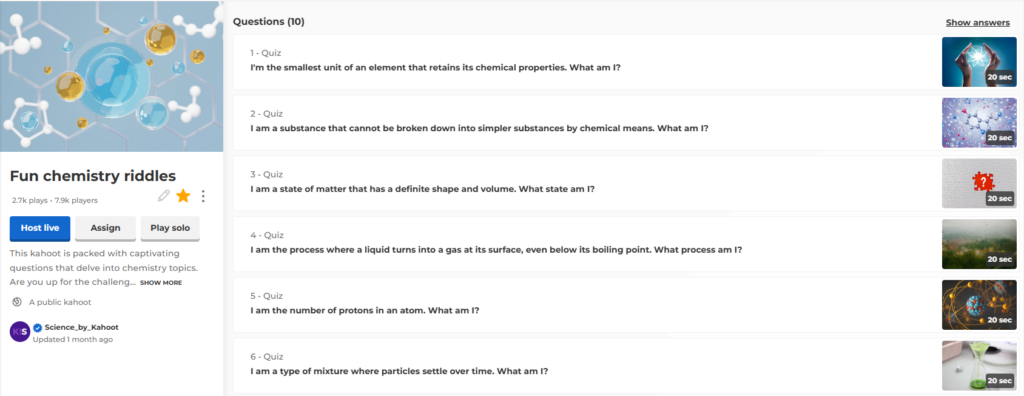Viewport: 1024px width, 396px height.
Task: Open the three-dot more options menu
Action: coord(203,196)
